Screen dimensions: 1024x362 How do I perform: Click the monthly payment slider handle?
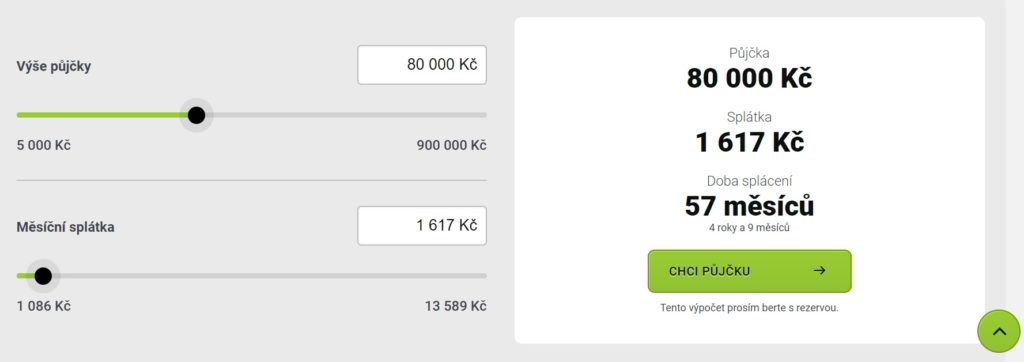(x=43, y=276)
